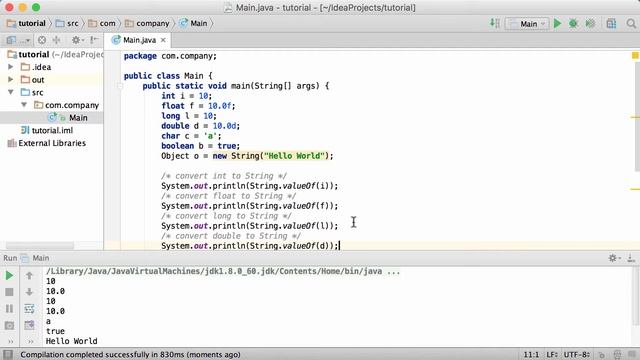Change line separator LF in status bar
This screenshot has width=640, height=360.
pos(552,354)
